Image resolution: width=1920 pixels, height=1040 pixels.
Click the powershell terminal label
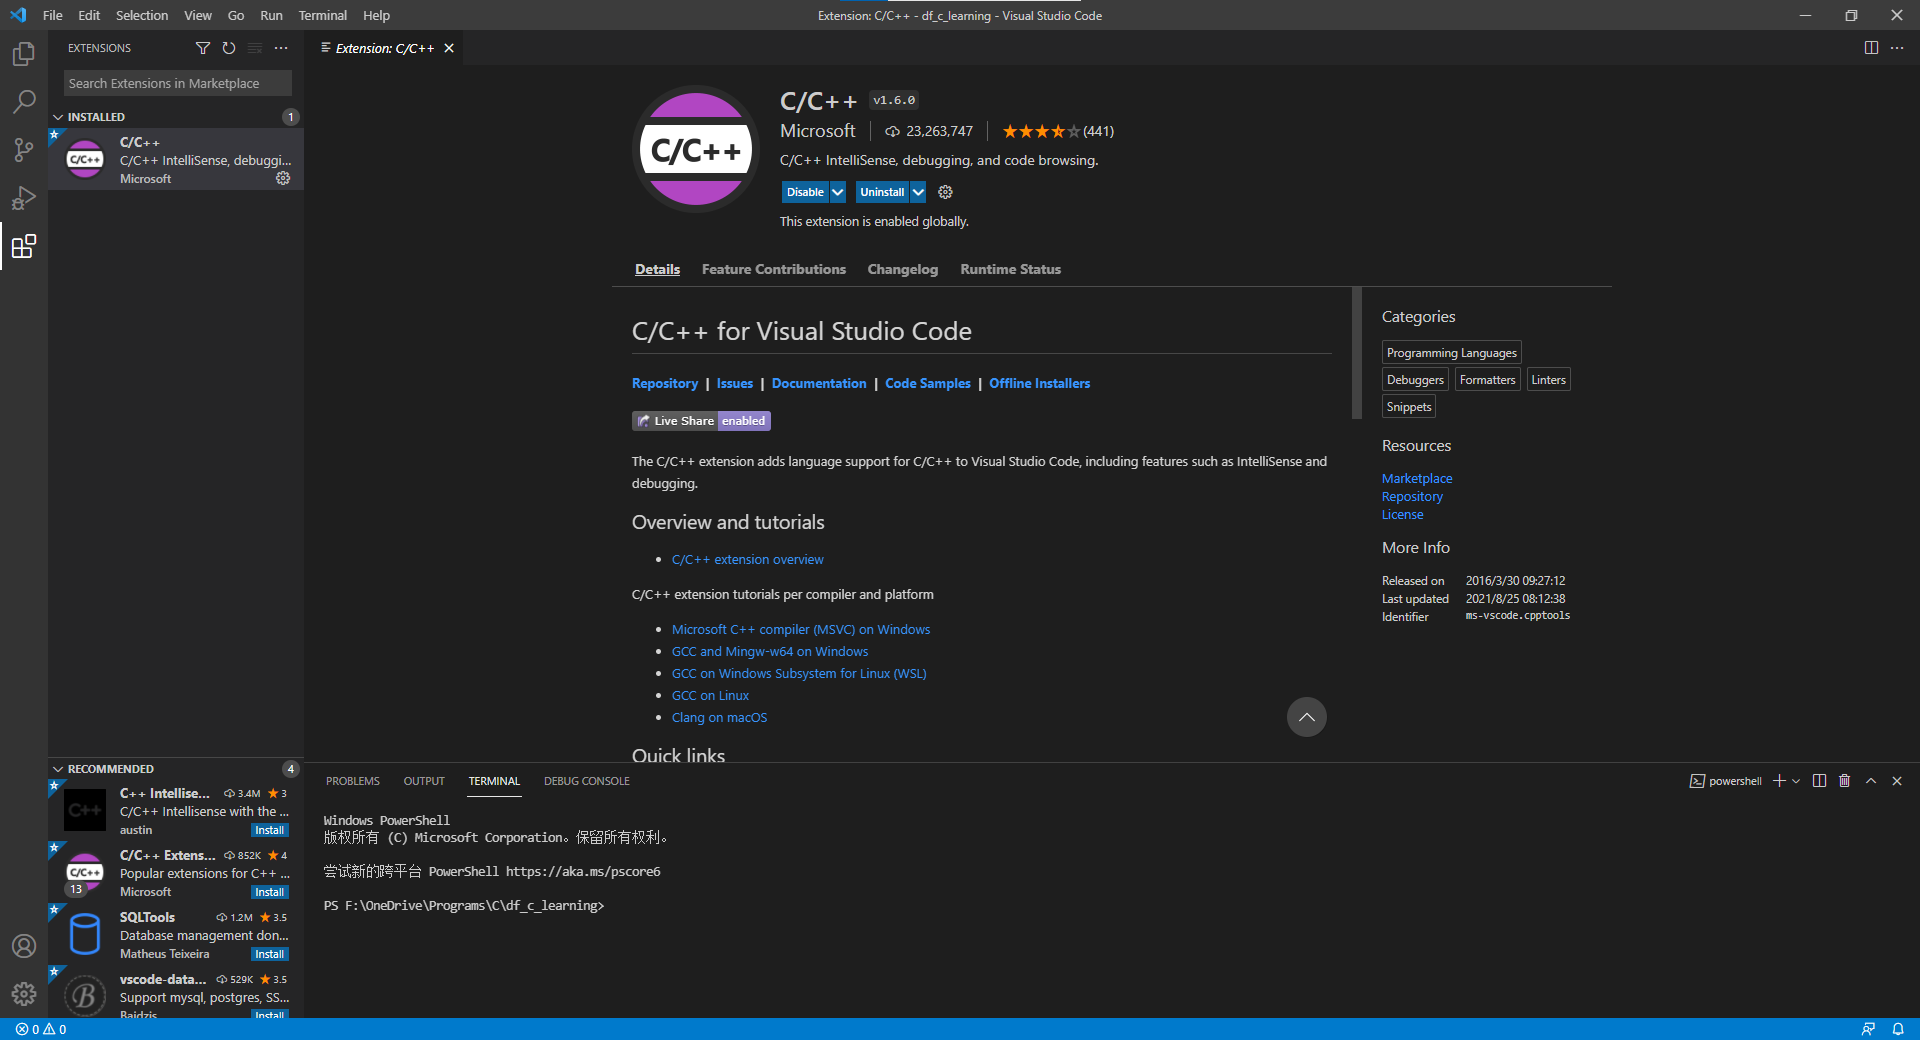[1726, 781]
